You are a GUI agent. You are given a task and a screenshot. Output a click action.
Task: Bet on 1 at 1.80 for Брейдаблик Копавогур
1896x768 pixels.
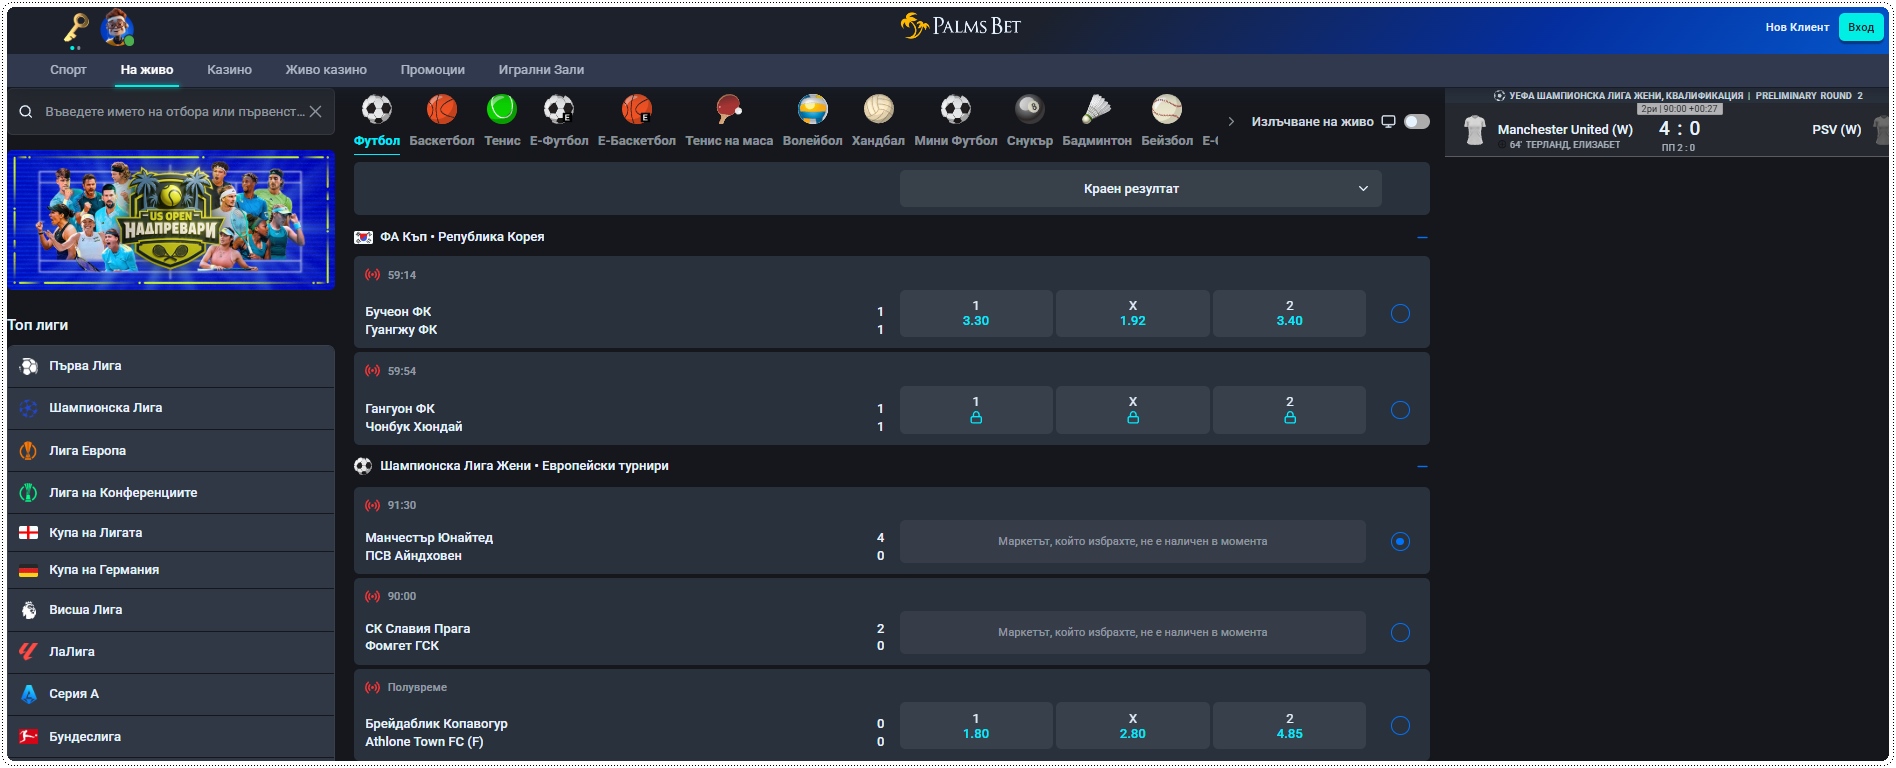tap(976, 726)
